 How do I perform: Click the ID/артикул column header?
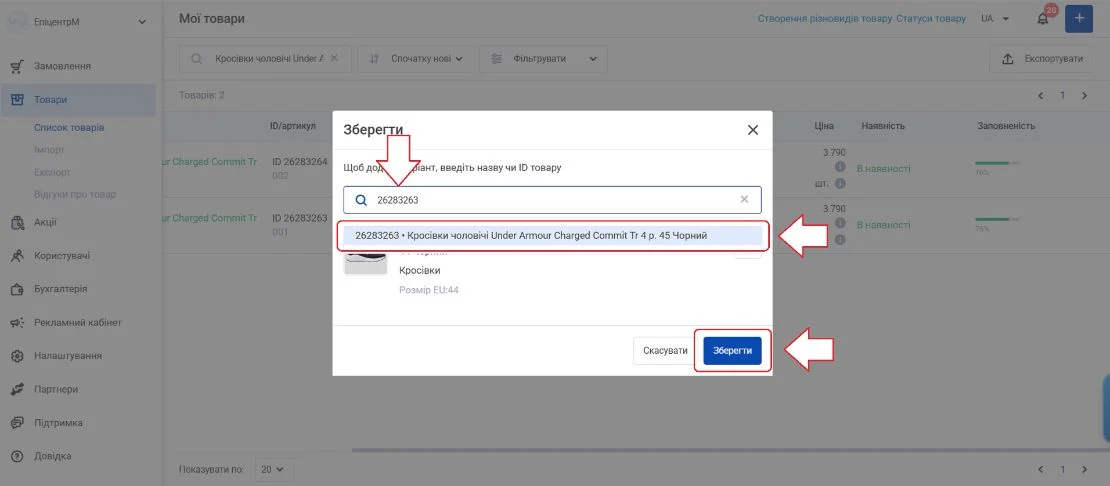pos(293,126)
